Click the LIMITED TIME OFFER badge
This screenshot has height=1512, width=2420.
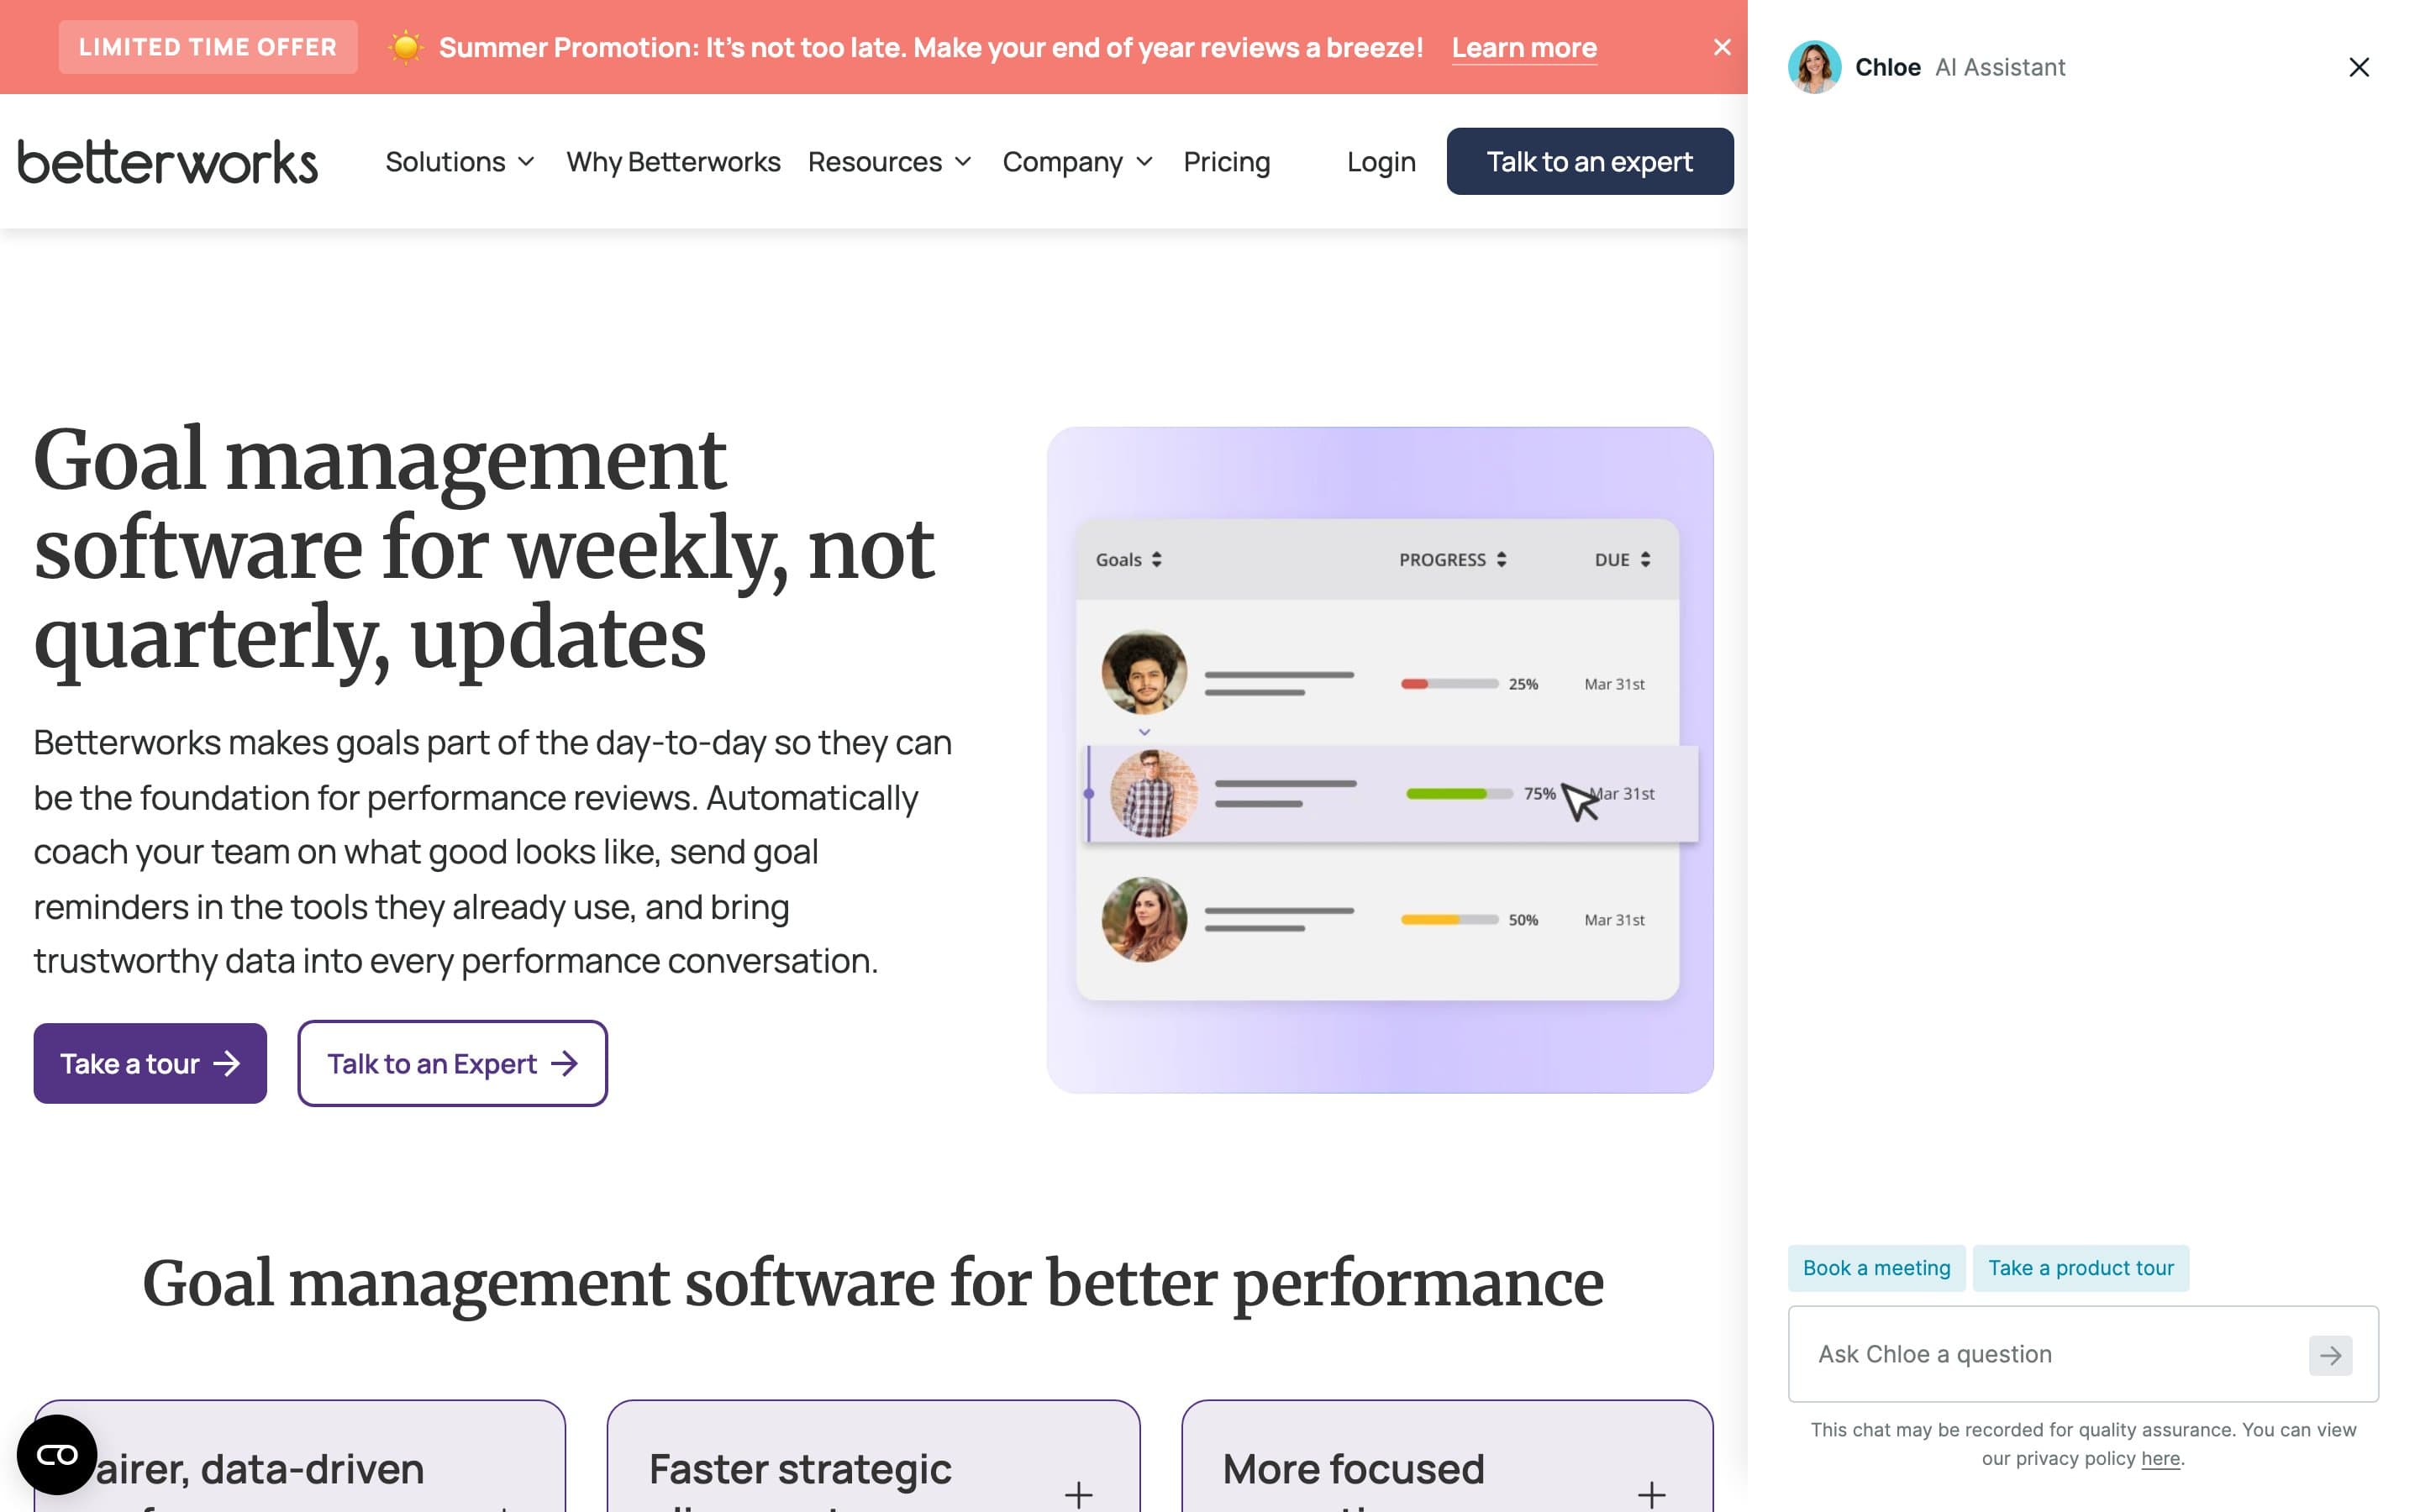pos(208,47)
